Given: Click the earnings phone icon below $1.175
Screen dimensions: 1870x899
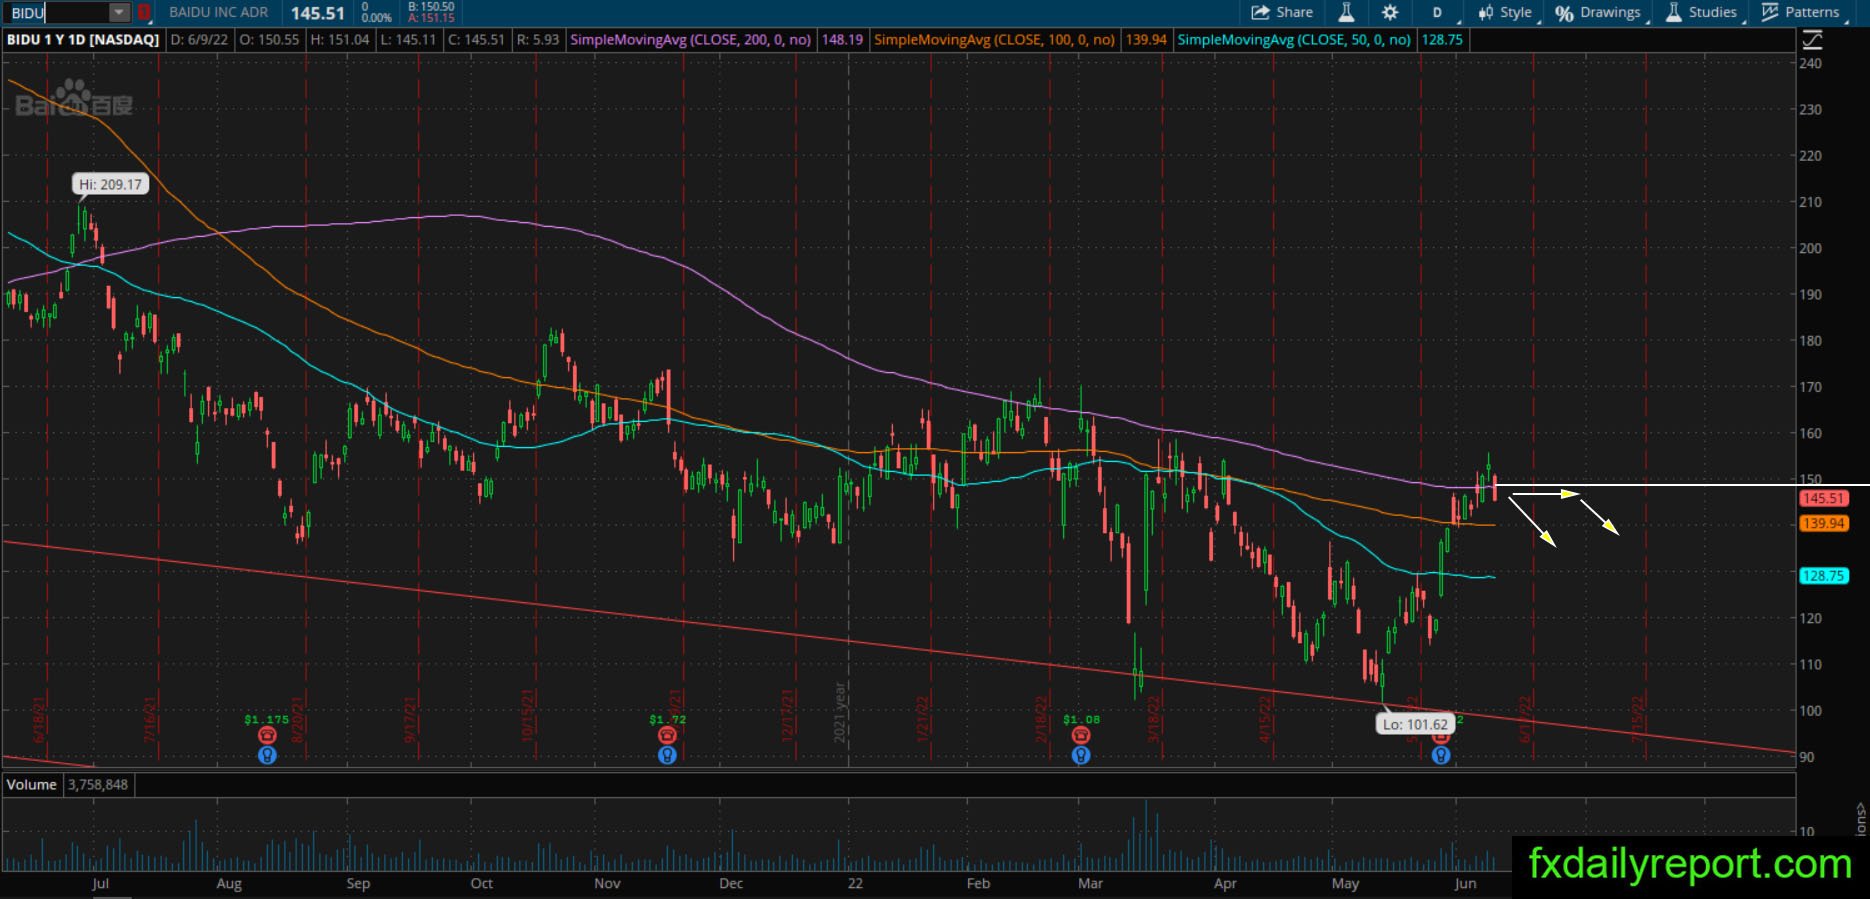Looking at the screenshot, I should 267,736.
